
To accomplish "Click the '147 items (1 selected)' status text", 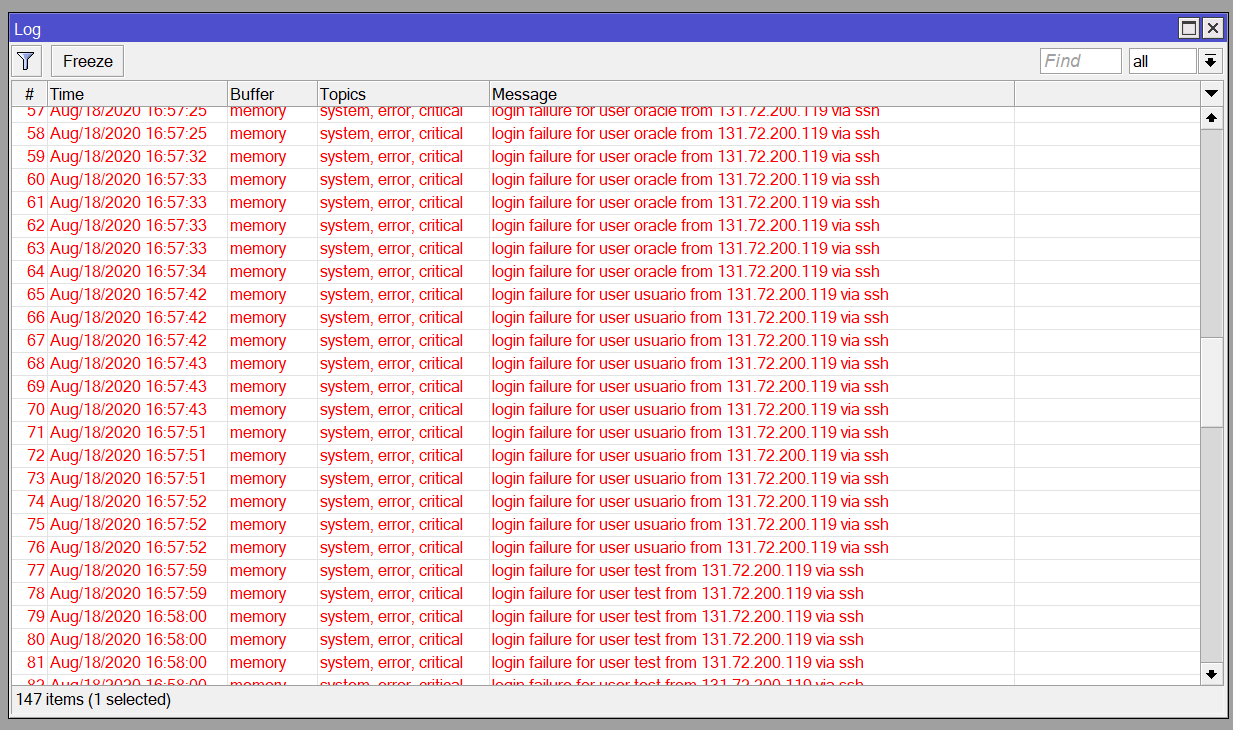I will pos(93,700).
